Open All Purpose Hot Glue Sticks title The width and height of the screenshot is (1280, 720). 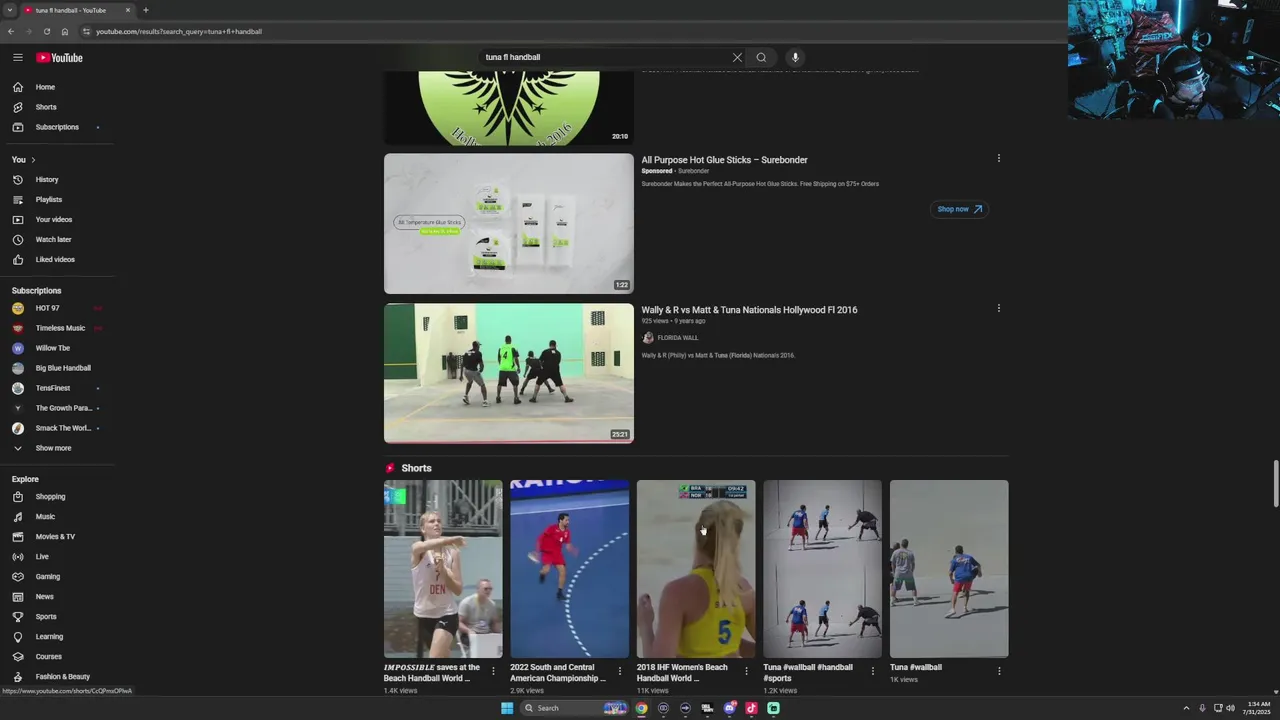click(x=724, y=160)
